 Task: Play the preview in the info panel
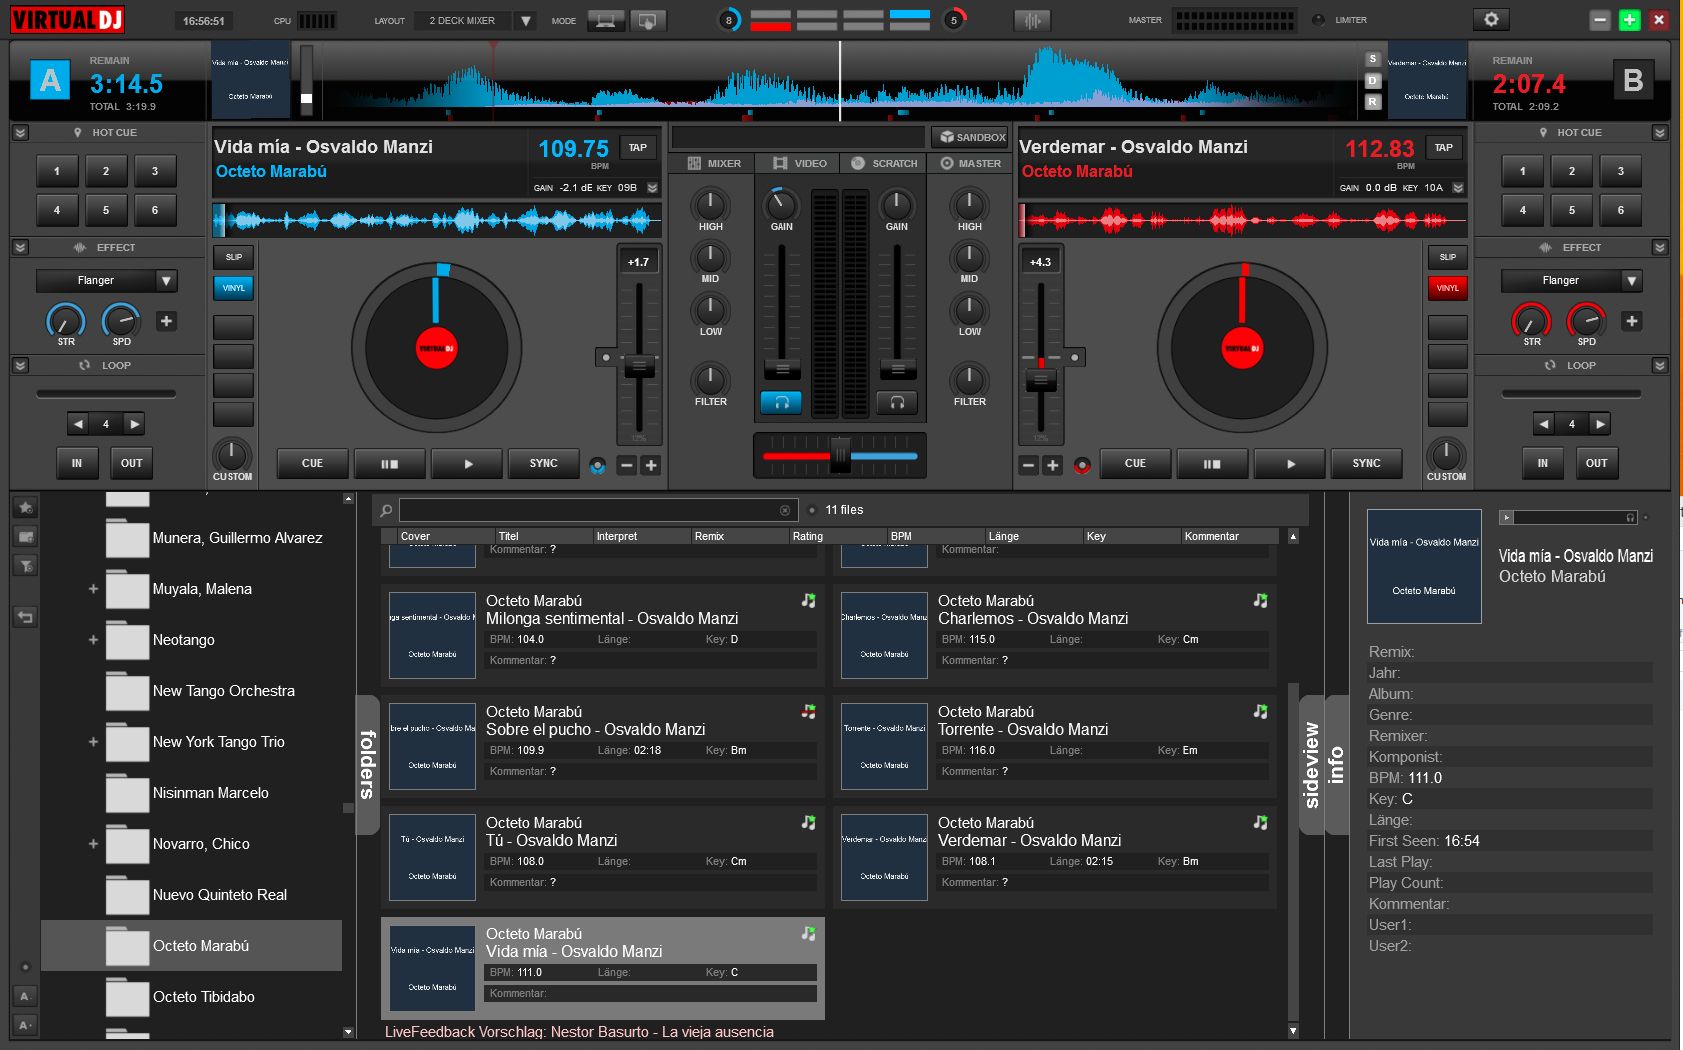click(x=1506, y=517)
